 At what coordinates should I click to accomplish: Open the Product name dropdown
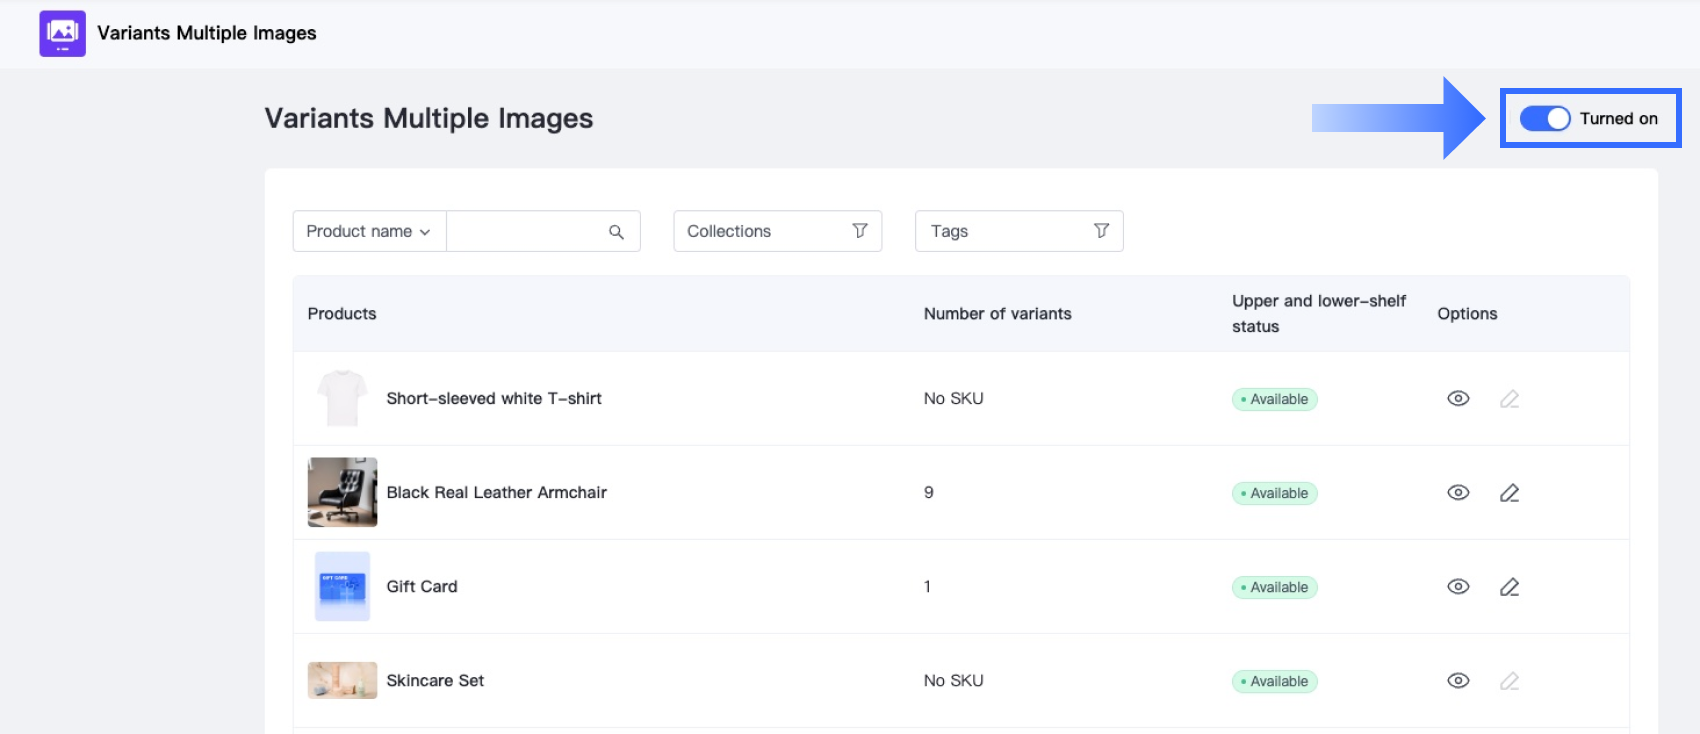369,231
